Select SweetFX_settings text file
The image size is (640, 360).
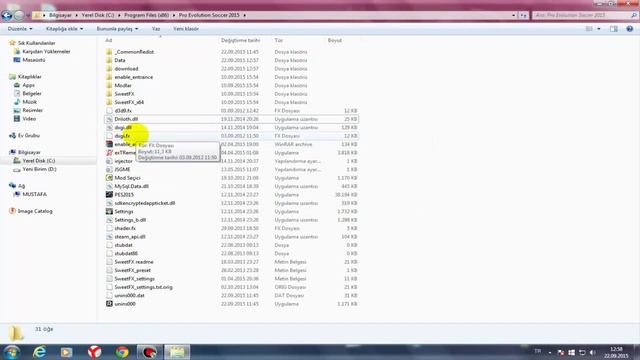[134, 279]
